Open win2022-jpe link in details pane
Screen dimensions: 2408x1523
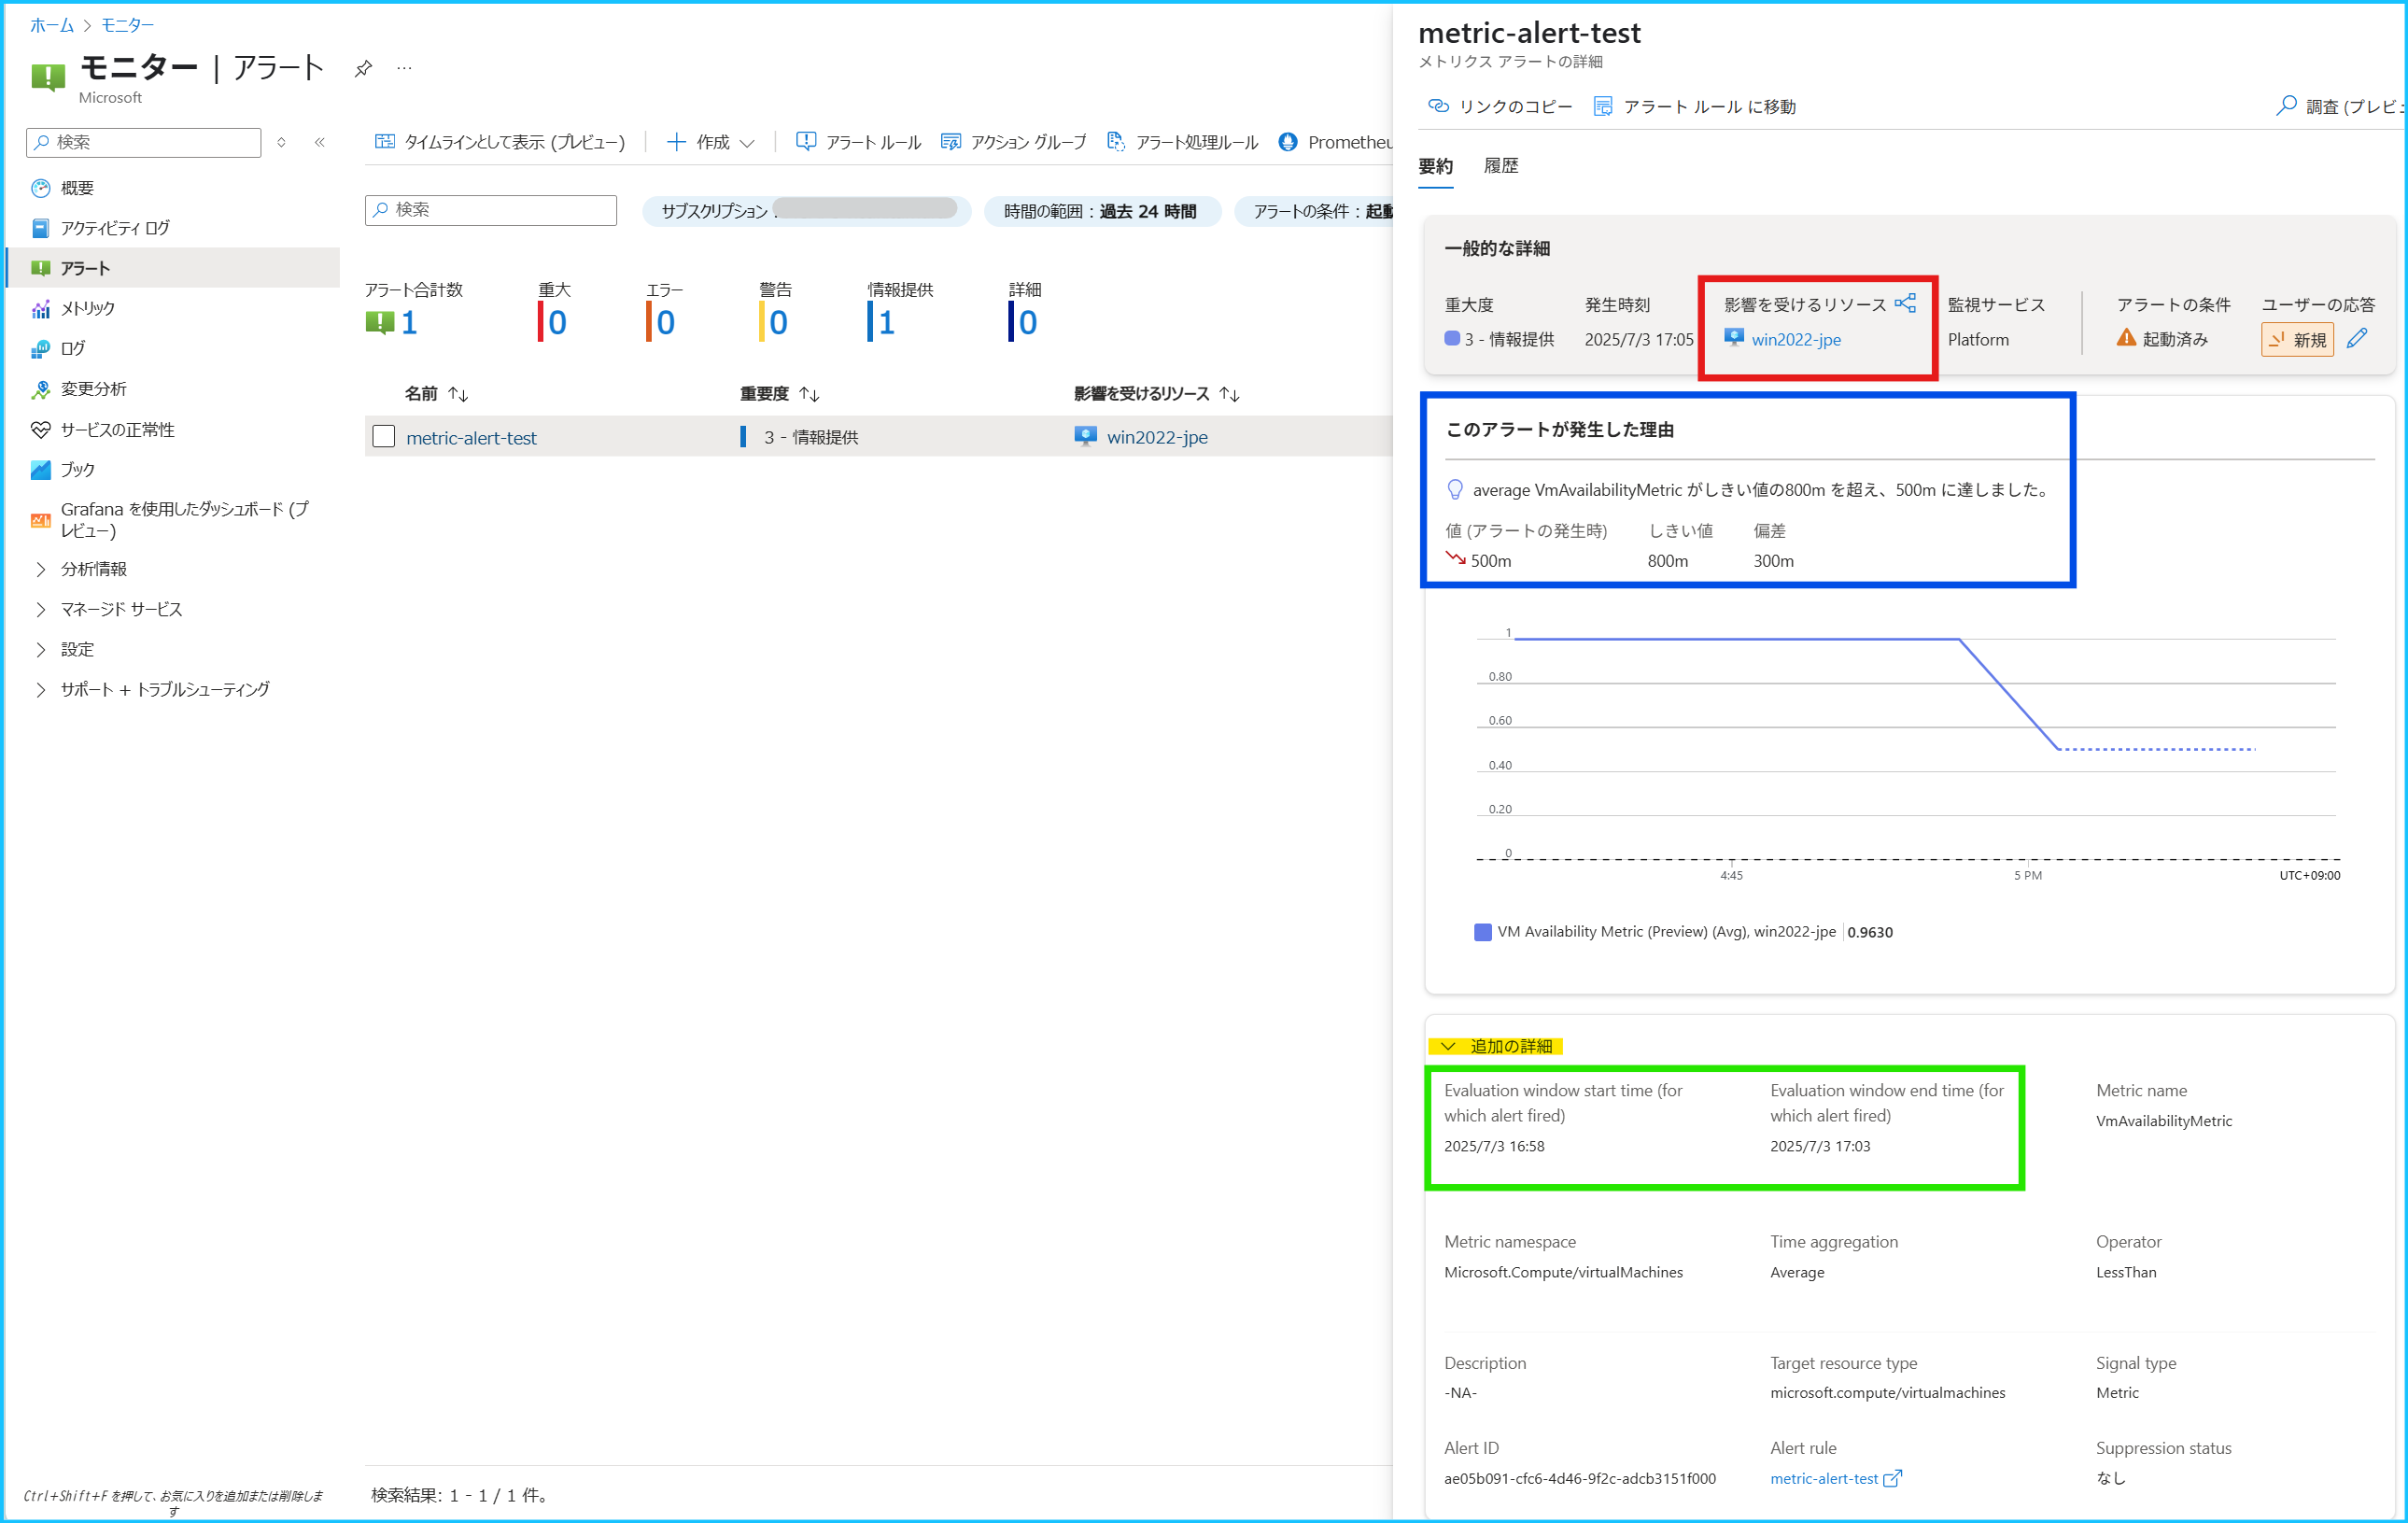(x=1796, y=340)
